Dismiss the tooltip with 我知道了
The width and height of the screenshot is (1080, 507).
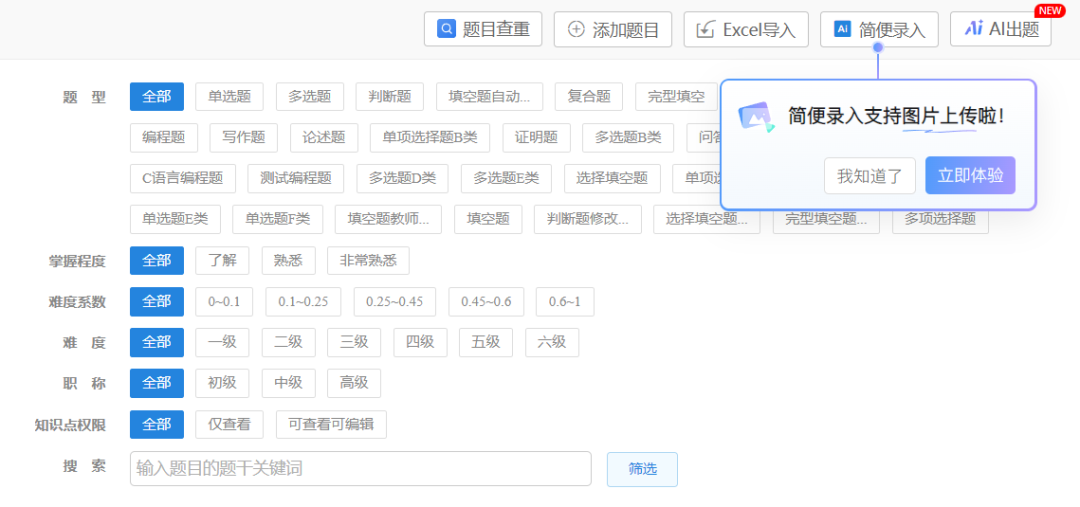pos(869,176)
